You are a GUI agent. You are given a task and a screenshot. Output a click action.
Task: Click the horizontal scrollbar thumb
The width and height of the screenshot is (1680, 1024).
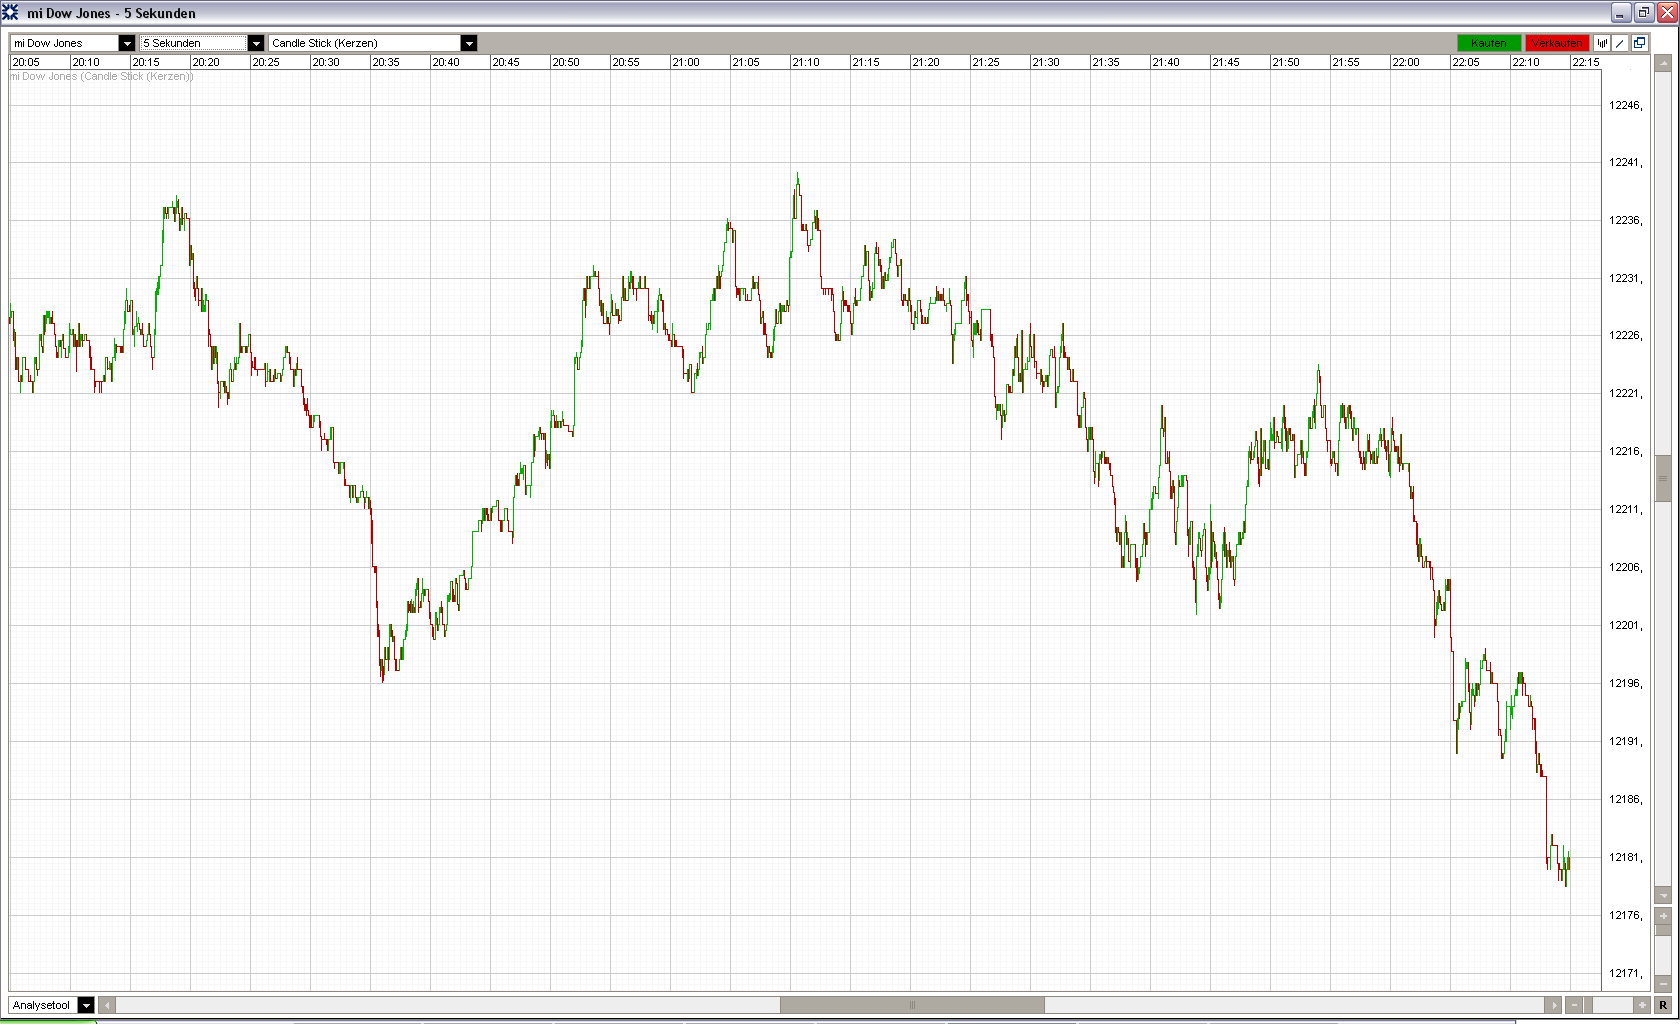point(912,1005)
